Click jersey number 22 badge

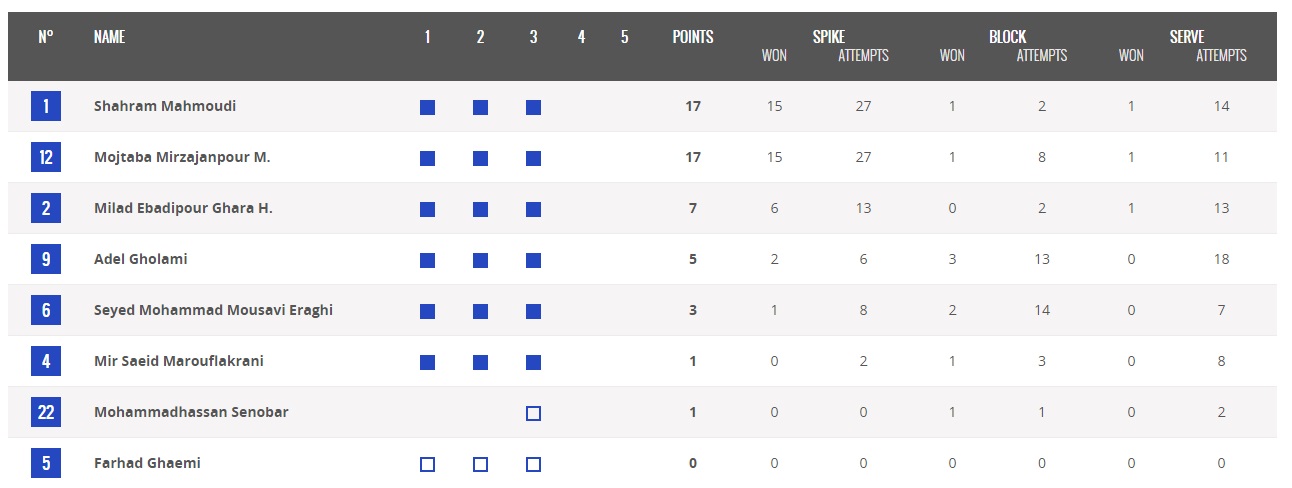pos(46,412)
